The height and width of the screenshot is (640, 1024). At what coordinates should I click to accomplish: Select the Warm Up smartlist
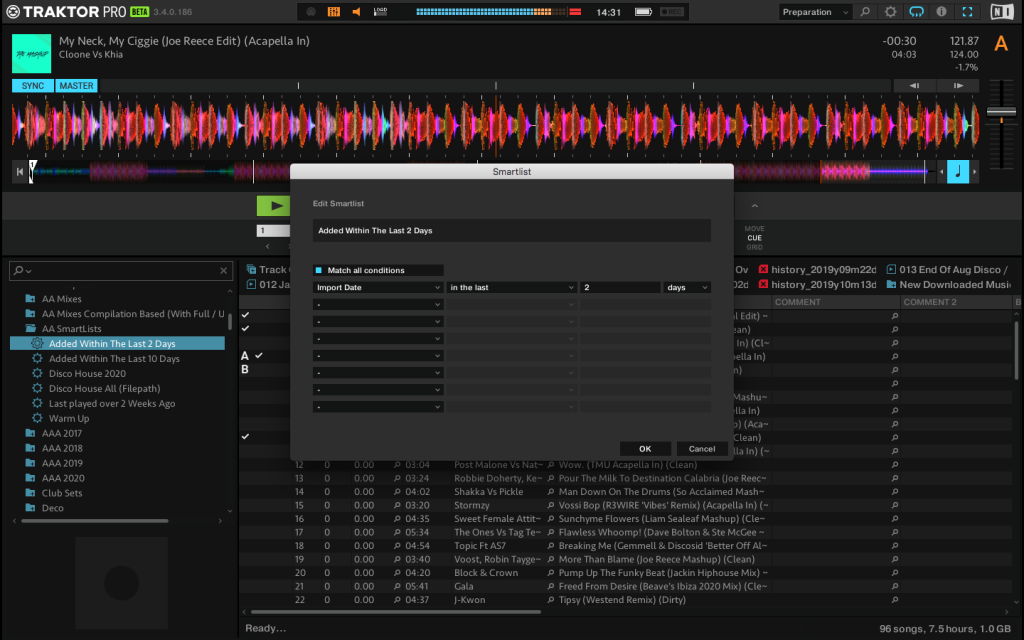[69, 419]
